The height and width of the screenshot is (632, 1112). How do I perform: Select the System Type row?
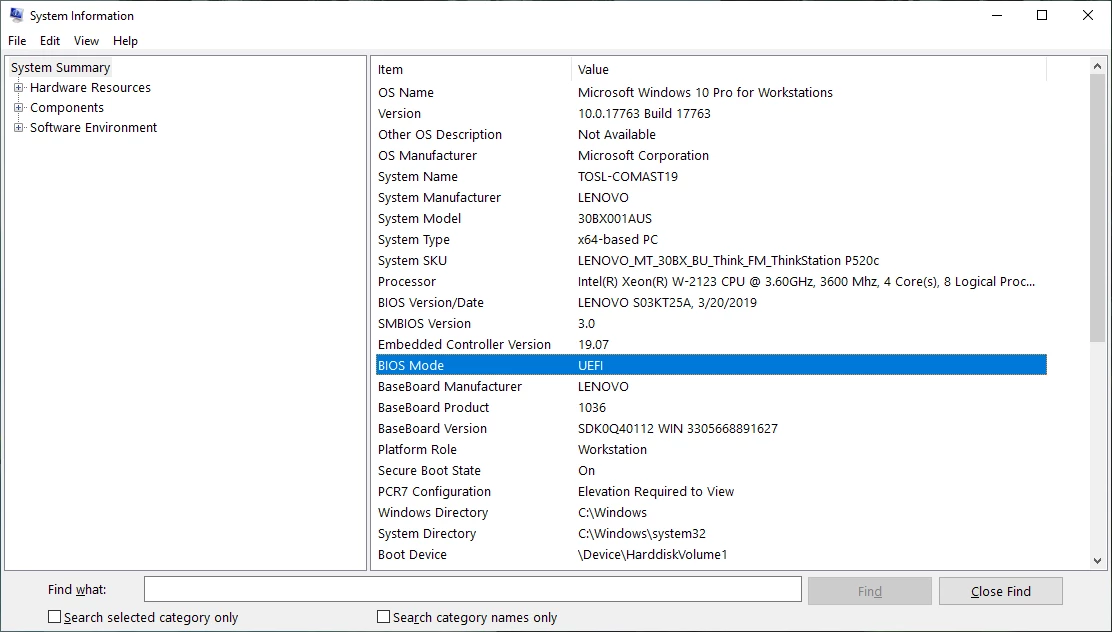709,240
